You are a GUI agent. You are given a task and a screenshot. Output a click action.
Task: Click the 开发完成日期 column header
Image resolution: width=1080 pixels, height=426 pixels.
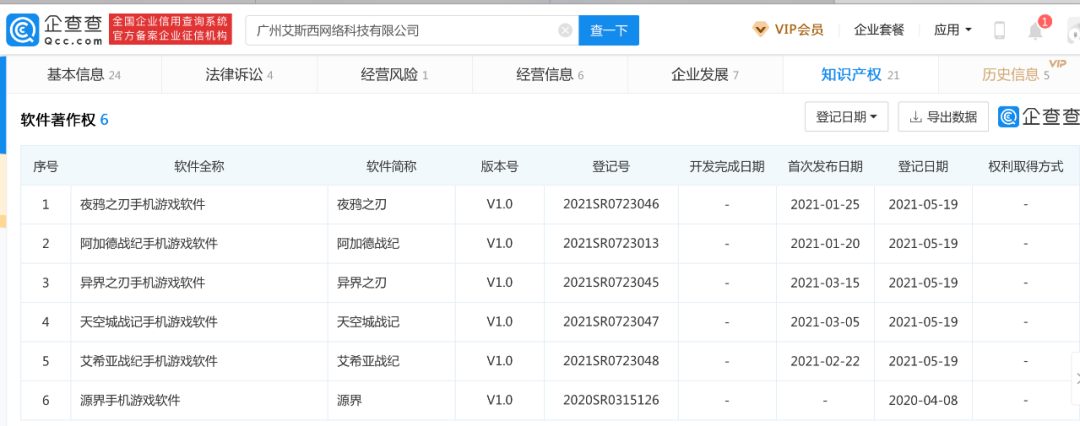point(727,166)
